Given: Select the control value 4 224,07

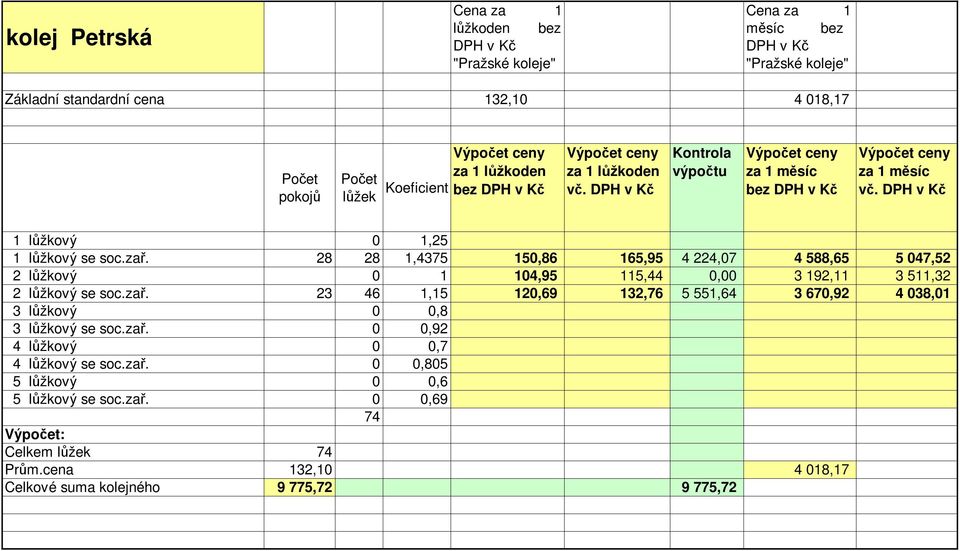Looking at the screenshot, I should 709,258.
